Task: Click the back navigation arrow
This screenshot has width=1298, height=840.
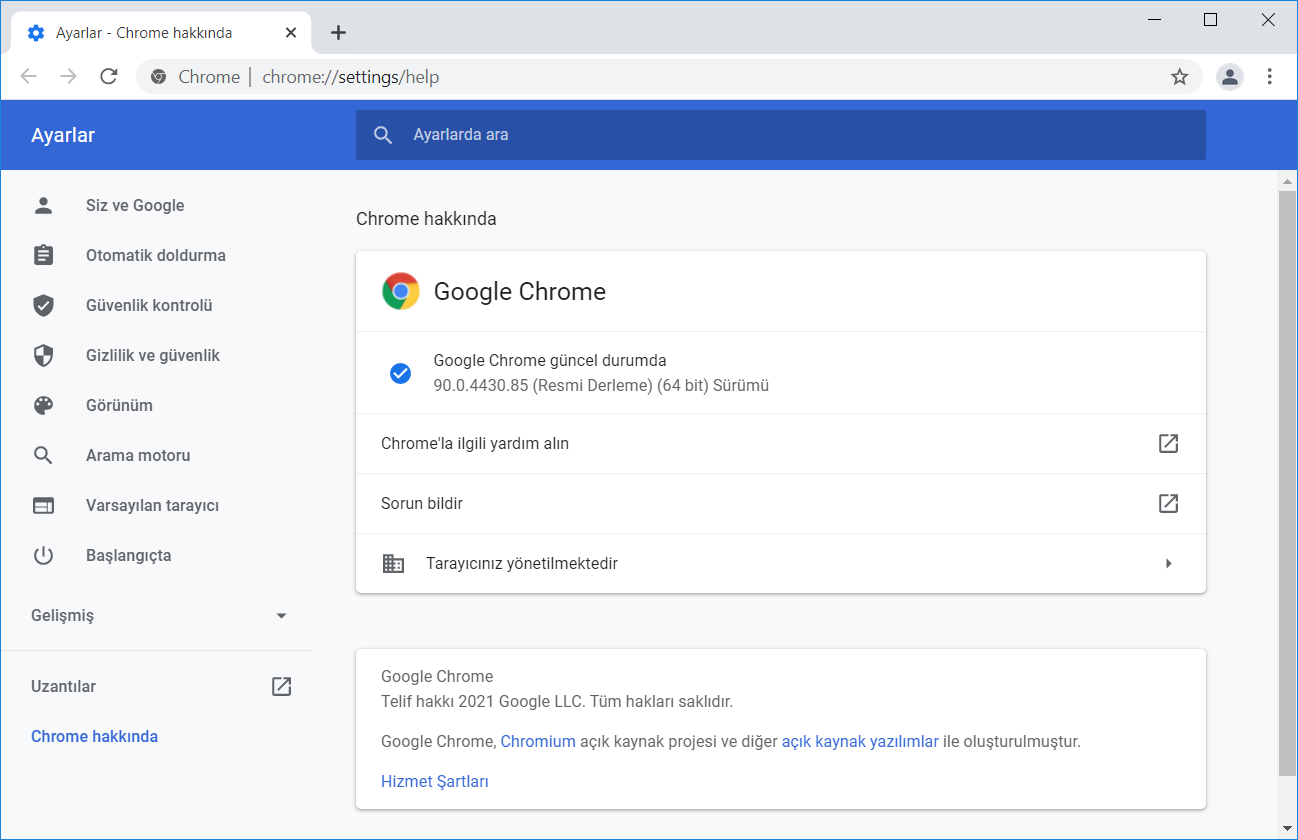Action: point(28,77)
